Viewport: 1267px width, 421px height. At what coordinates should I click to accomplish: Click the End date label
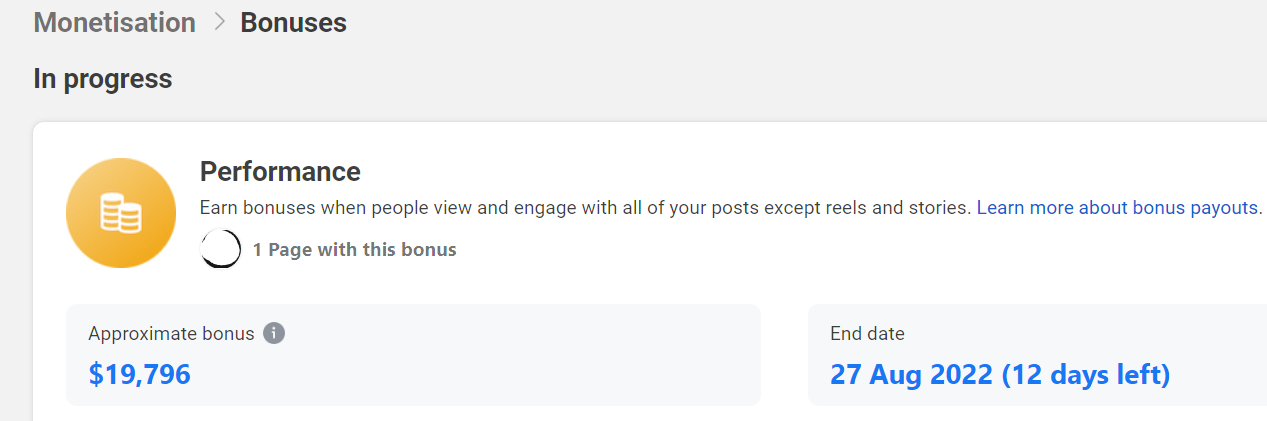tap(867, 334)
